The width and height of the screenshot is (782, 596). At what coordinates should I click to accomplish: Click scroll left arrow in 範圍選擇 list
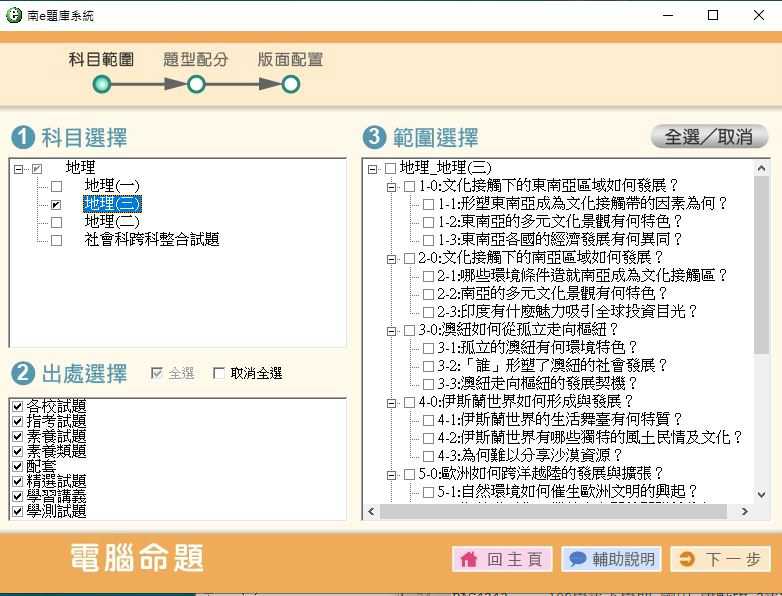coord(371,511)
